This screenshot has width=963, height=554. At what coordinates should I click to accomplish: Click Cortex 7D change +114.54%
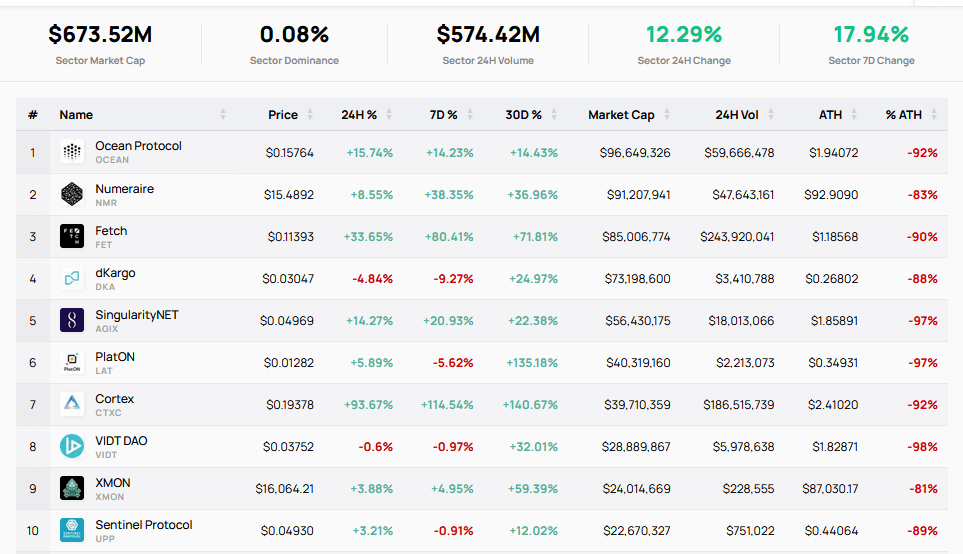(x=447, y=405)
